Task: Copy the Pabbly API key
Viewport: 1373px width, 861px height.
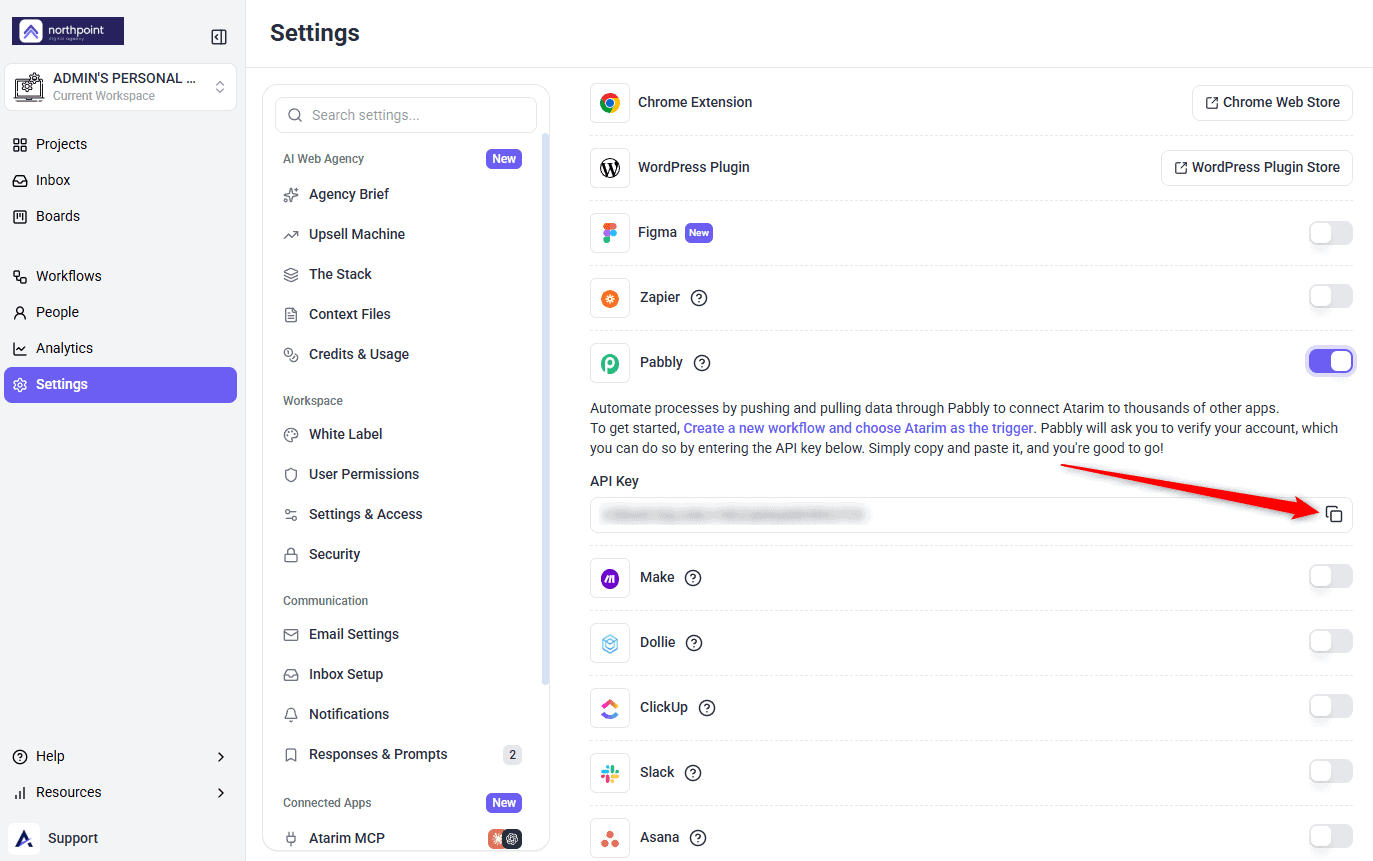Action: coord(1334,514)
